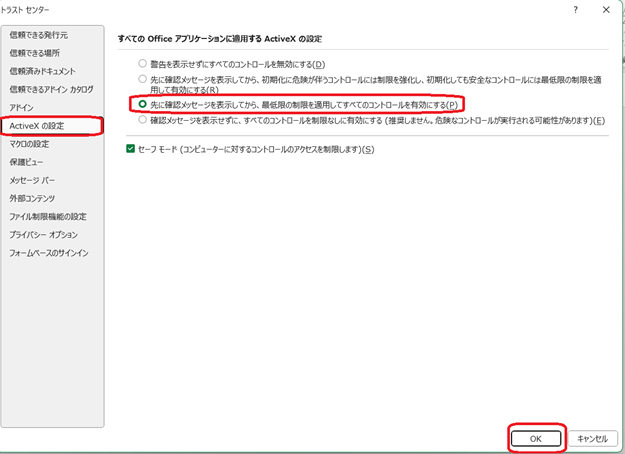This screenshot has width=625, height=454.
Task: Open マクロの設定 page
Action: (29, 144)
